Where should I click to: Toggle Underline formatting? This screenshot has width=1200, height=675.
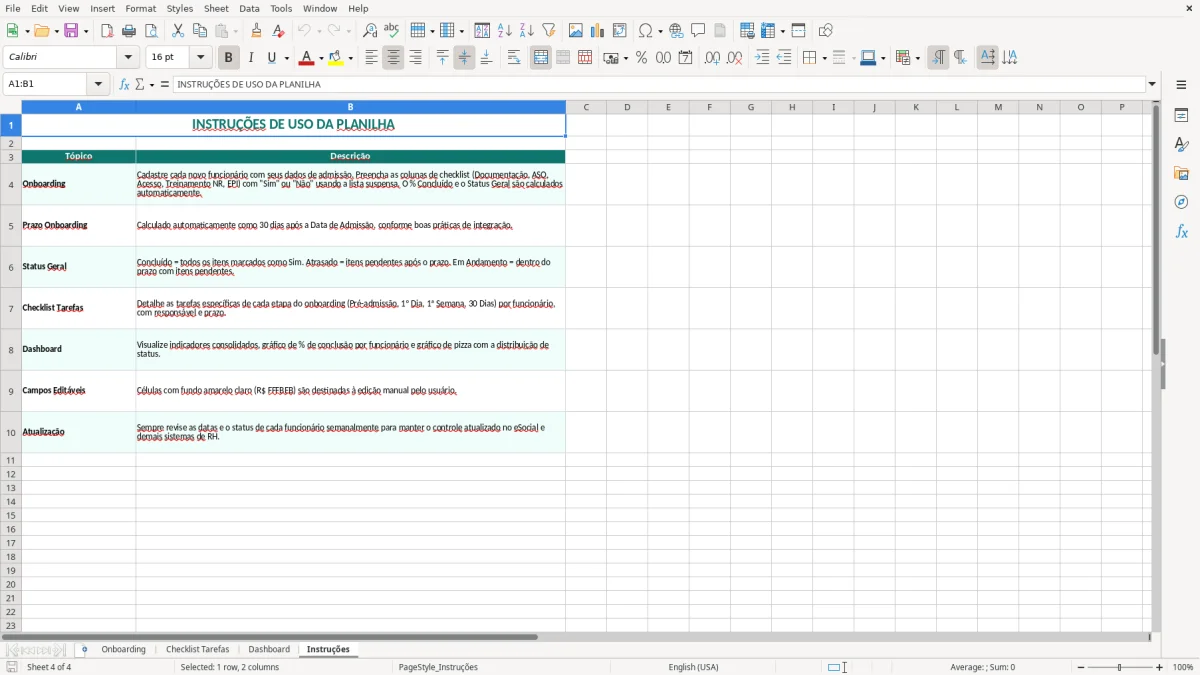(x=271, y=58)
